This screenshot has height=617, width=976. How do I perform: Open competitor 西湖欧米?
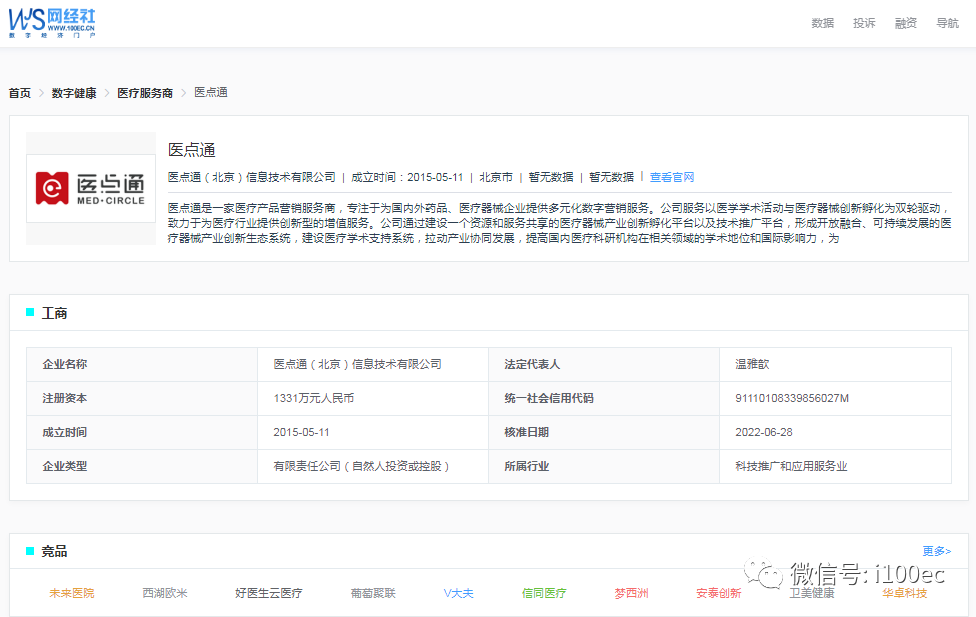(x=165, y=593)
